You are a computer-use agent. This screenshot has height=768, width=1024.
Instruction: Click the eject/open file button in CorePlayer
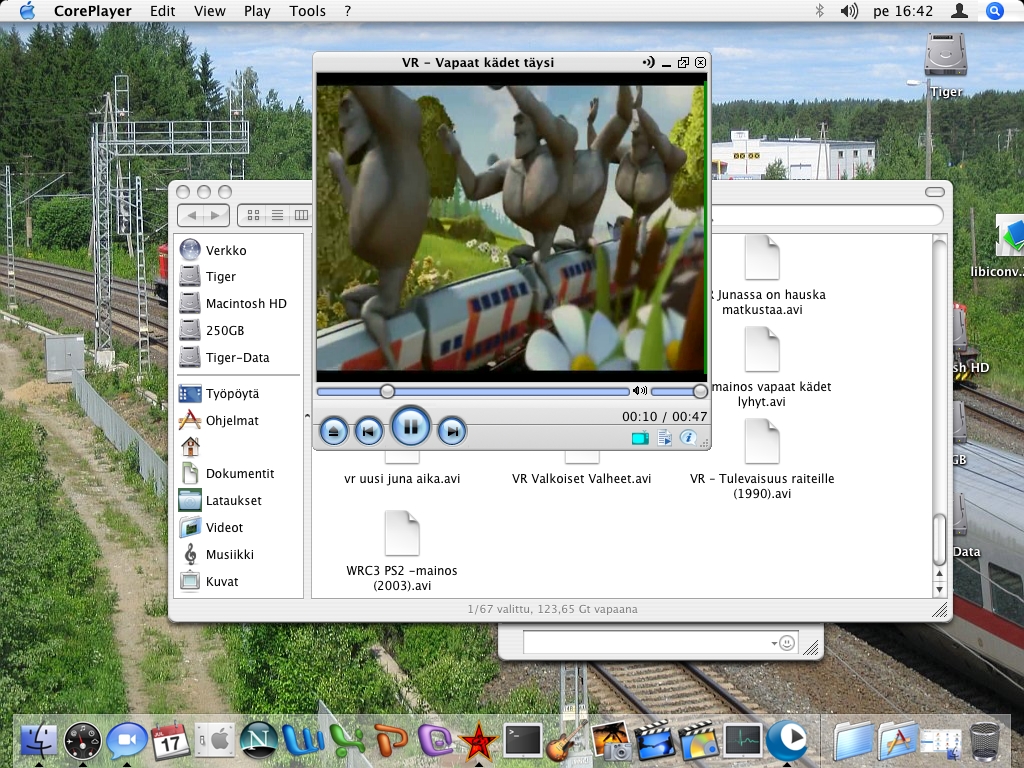coord(335,431)
